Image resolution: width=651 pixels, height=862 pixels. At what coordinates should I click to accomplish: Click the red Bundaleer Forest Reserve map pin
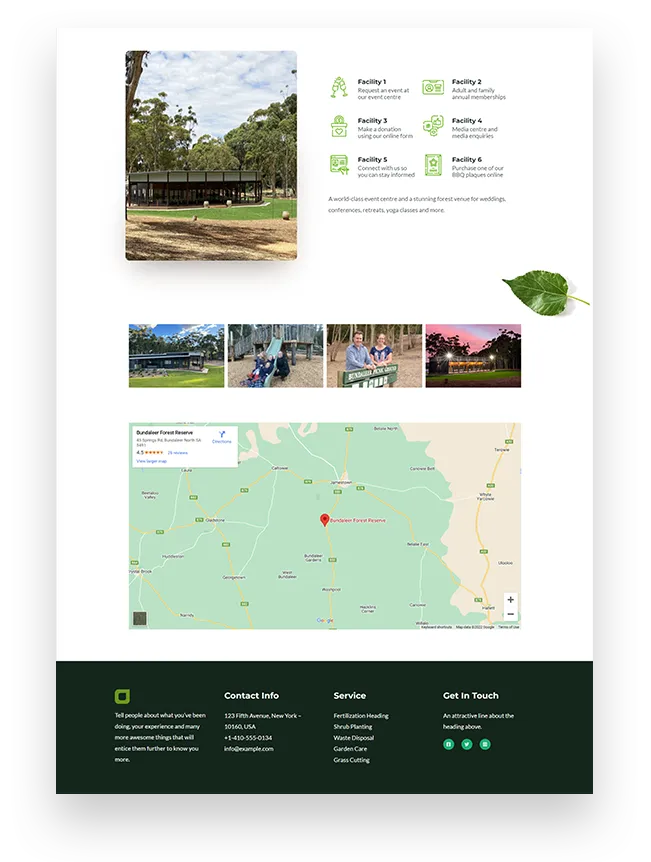(324, 520)
